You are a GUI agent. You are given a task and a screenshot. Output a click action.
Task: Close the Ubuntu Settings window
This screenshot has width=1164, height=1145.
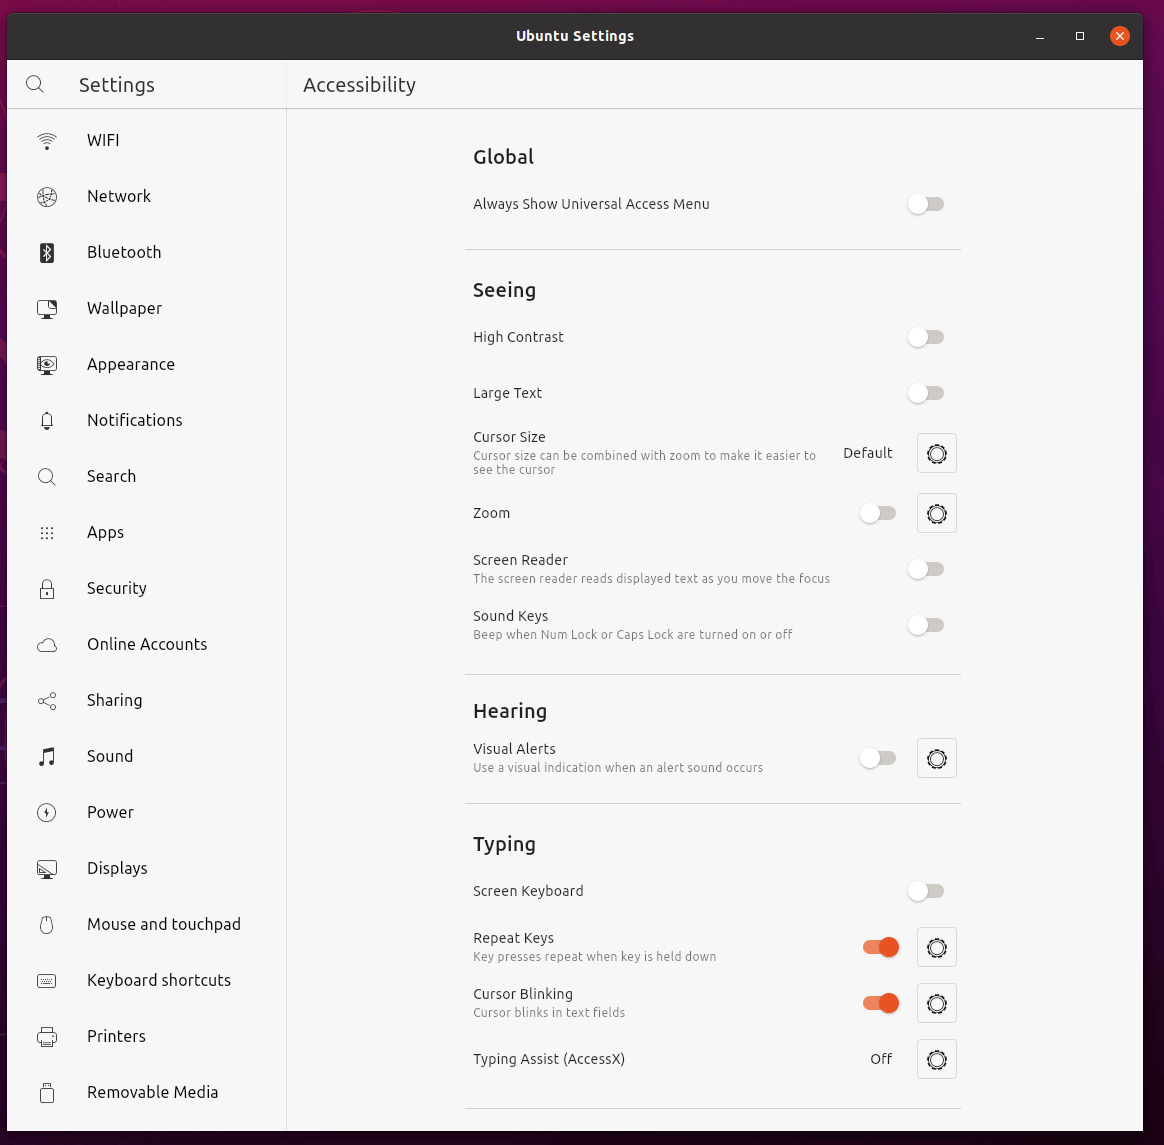click(1119, 36)
